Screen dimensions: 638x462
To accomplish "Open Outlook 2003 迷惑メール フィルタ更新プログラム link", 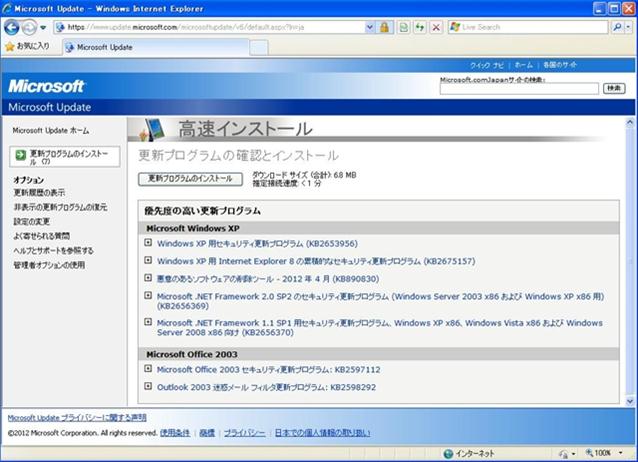I will click(267, 388).
